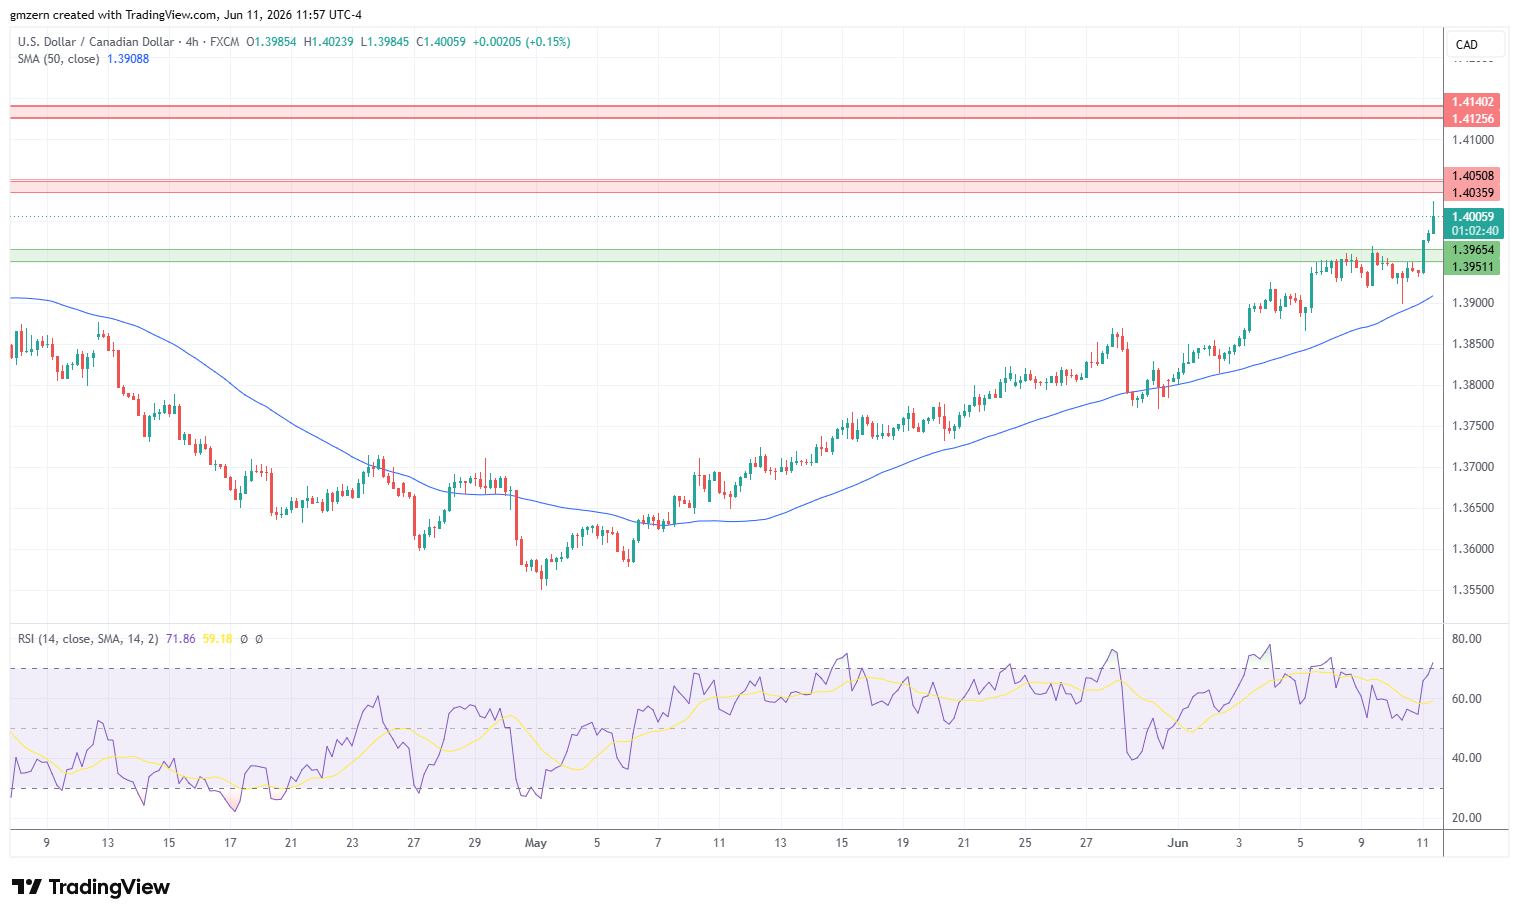Click the 80.00 RSI axis label
The image size is (1519, 917).
[x=1467, y=639]
